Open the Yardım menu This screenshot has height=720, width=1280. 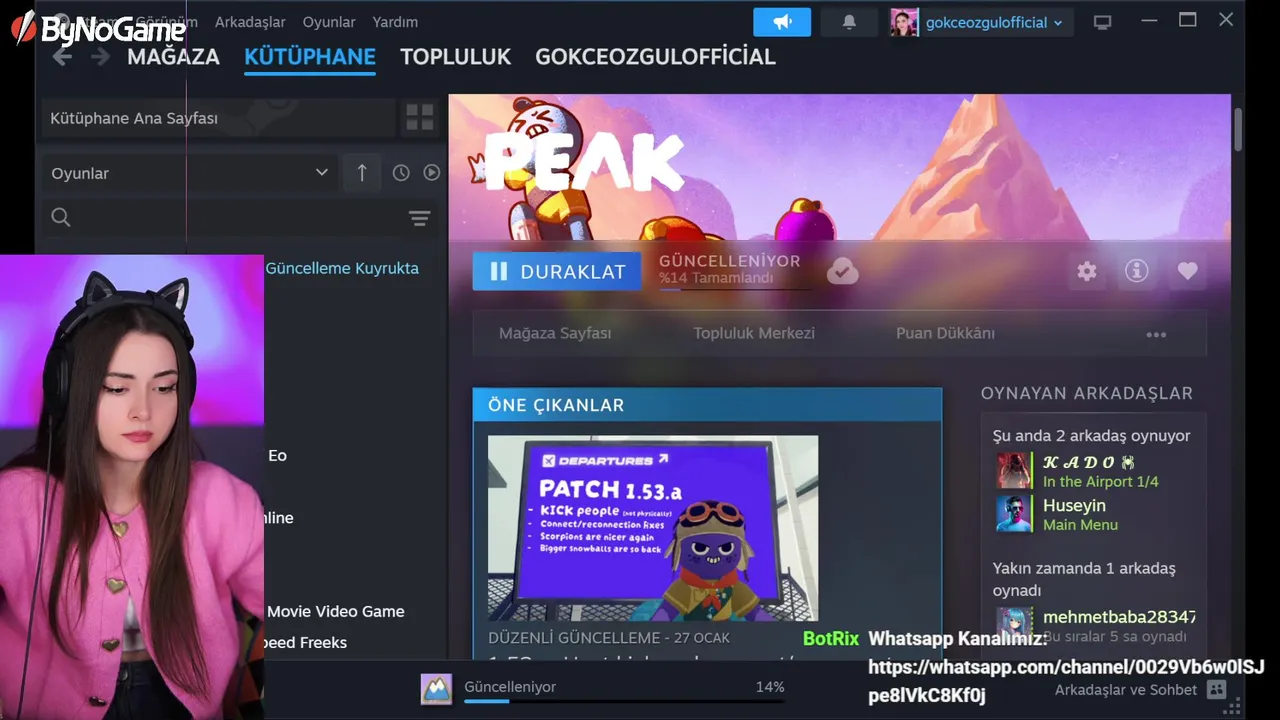point(395,22)
